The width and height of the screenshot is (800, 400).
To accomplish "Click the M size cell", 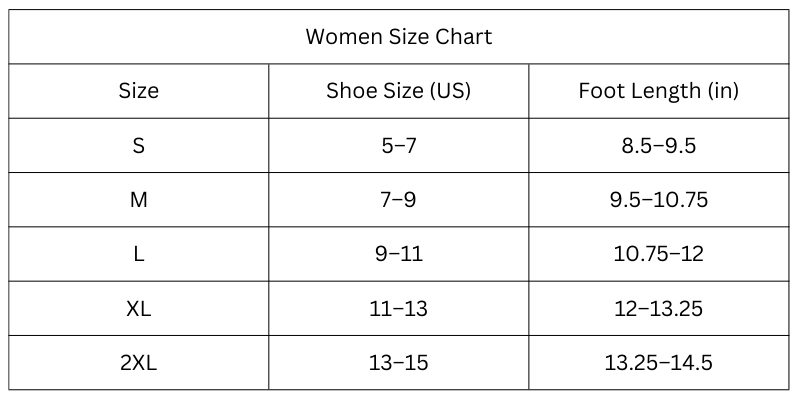I will coord(139,200).
